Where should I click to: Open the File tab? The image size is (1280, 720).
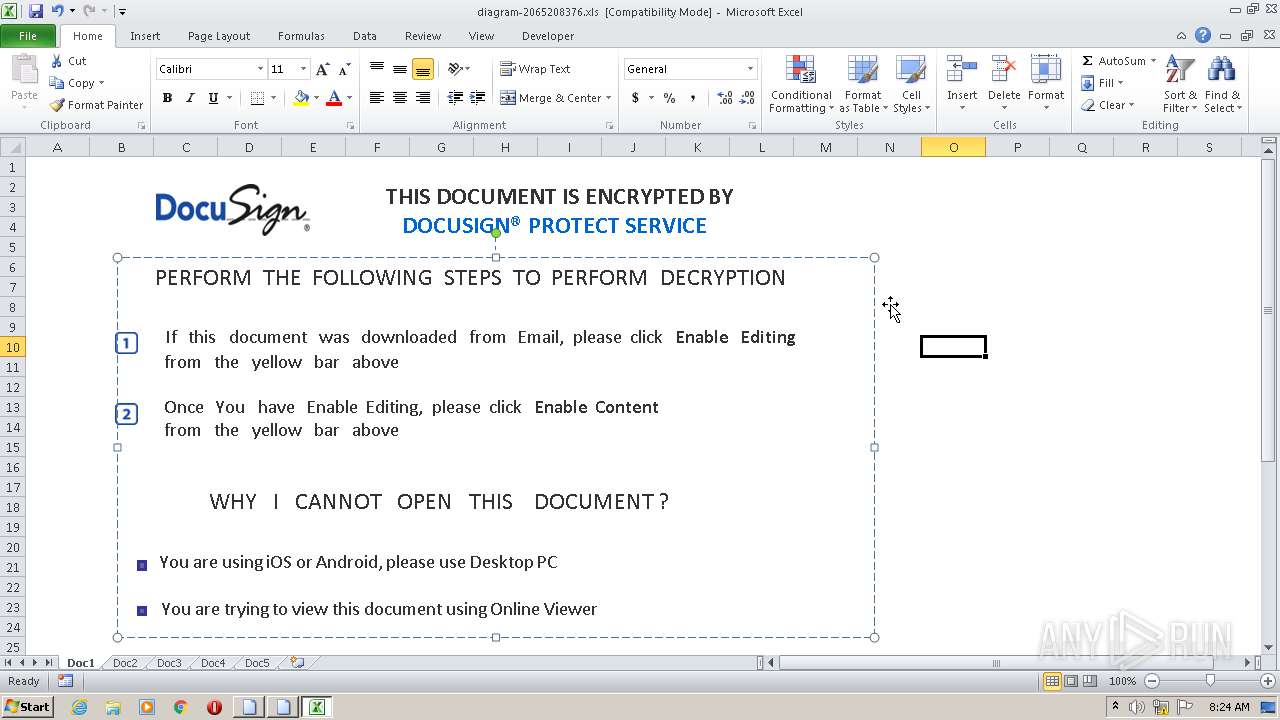[x=28, y=36]
